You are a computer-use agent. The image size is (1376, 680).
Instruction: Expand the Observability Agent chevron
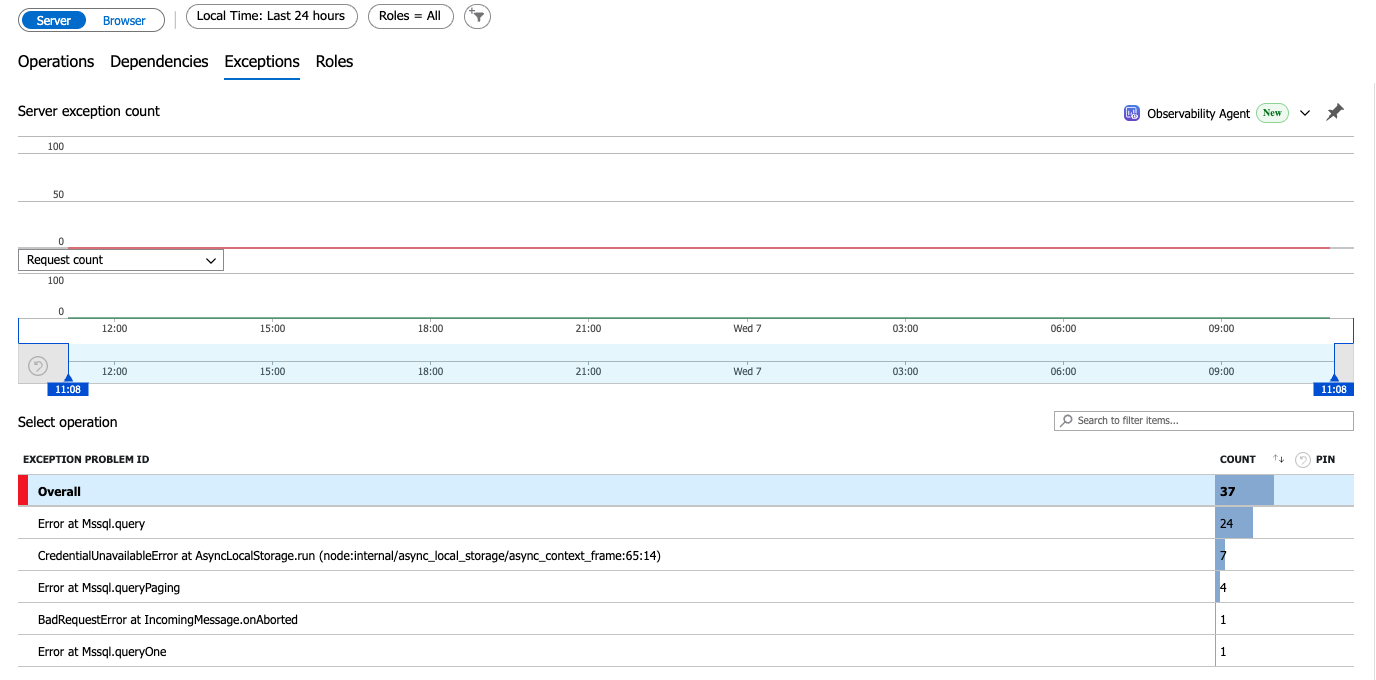[x=1305, y=113]
